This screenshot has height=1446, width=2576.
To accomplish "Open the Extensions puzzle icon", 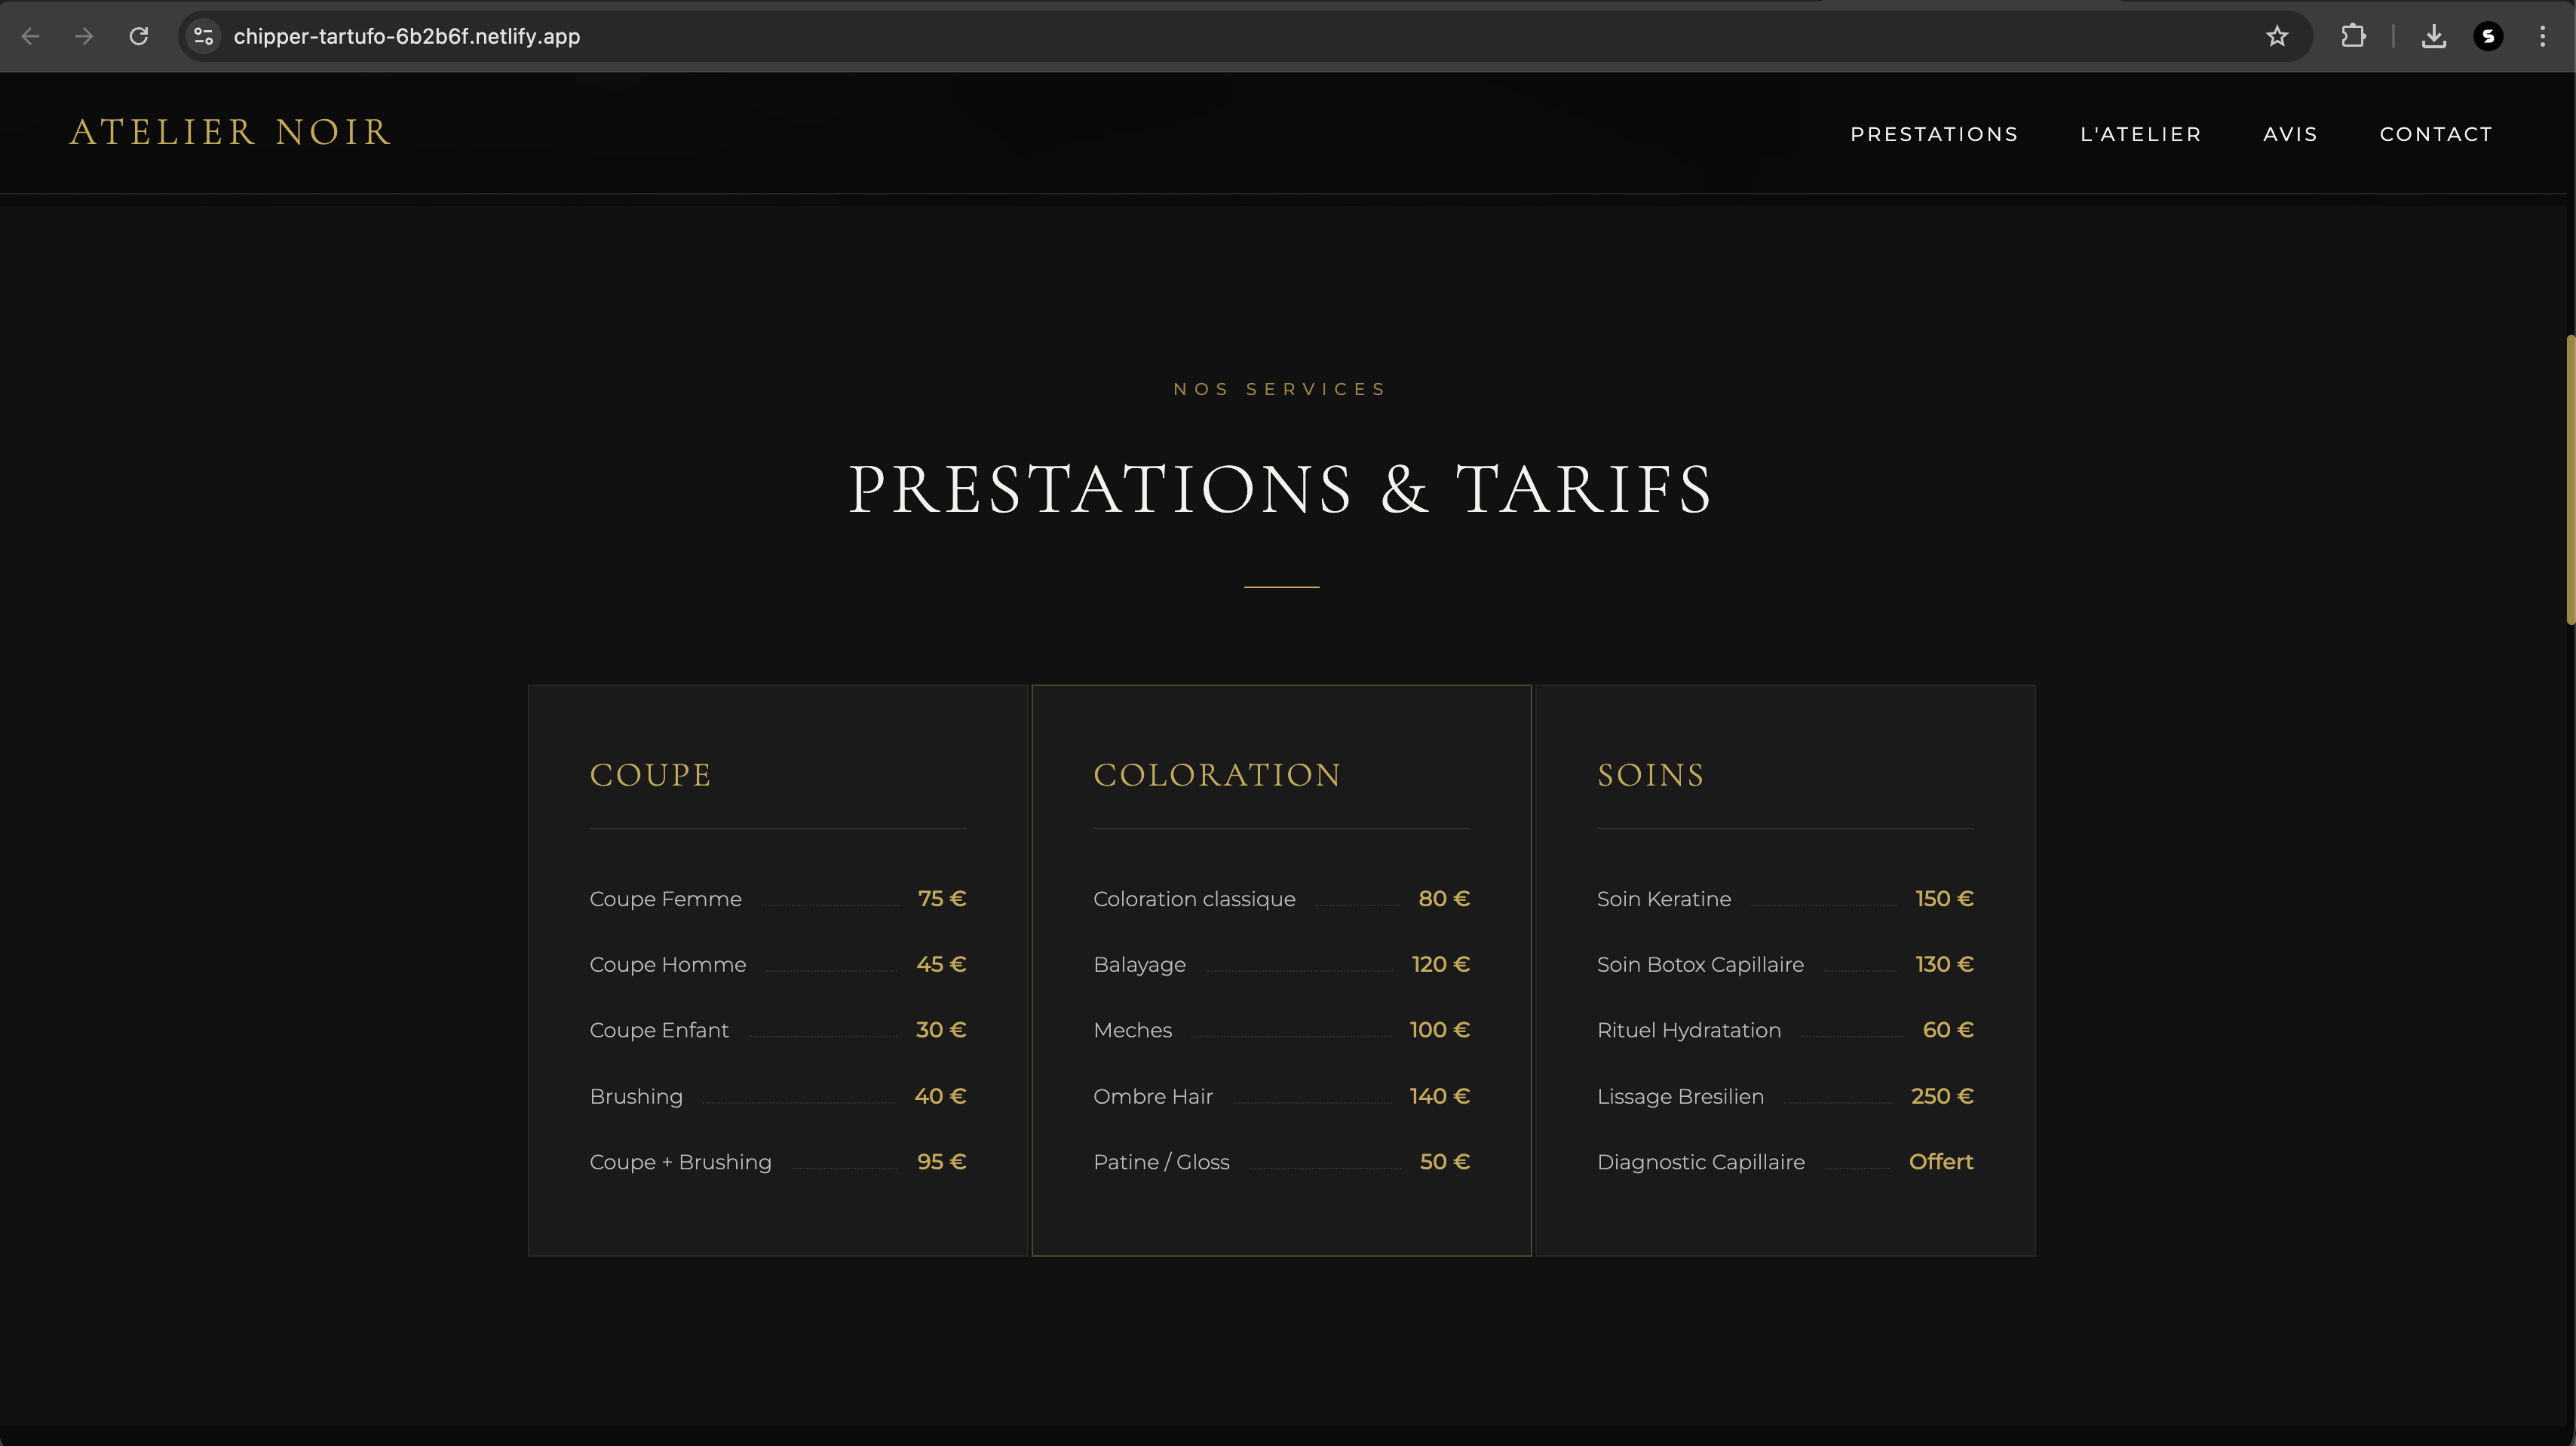I will (2353, 37).
